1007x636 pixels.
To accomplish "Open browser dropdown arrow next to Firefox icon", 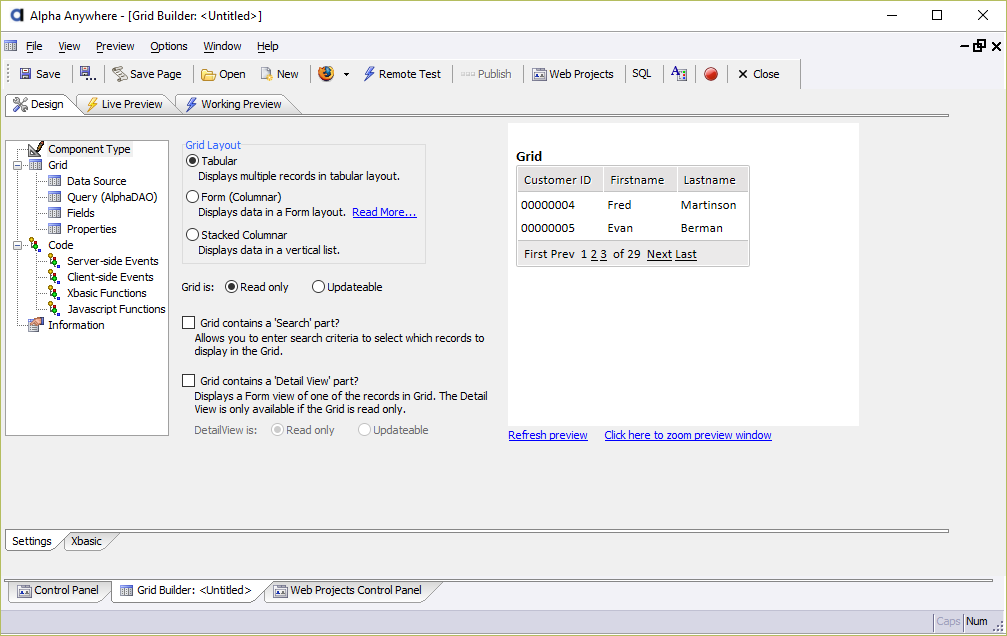I will tap(346, 75).
